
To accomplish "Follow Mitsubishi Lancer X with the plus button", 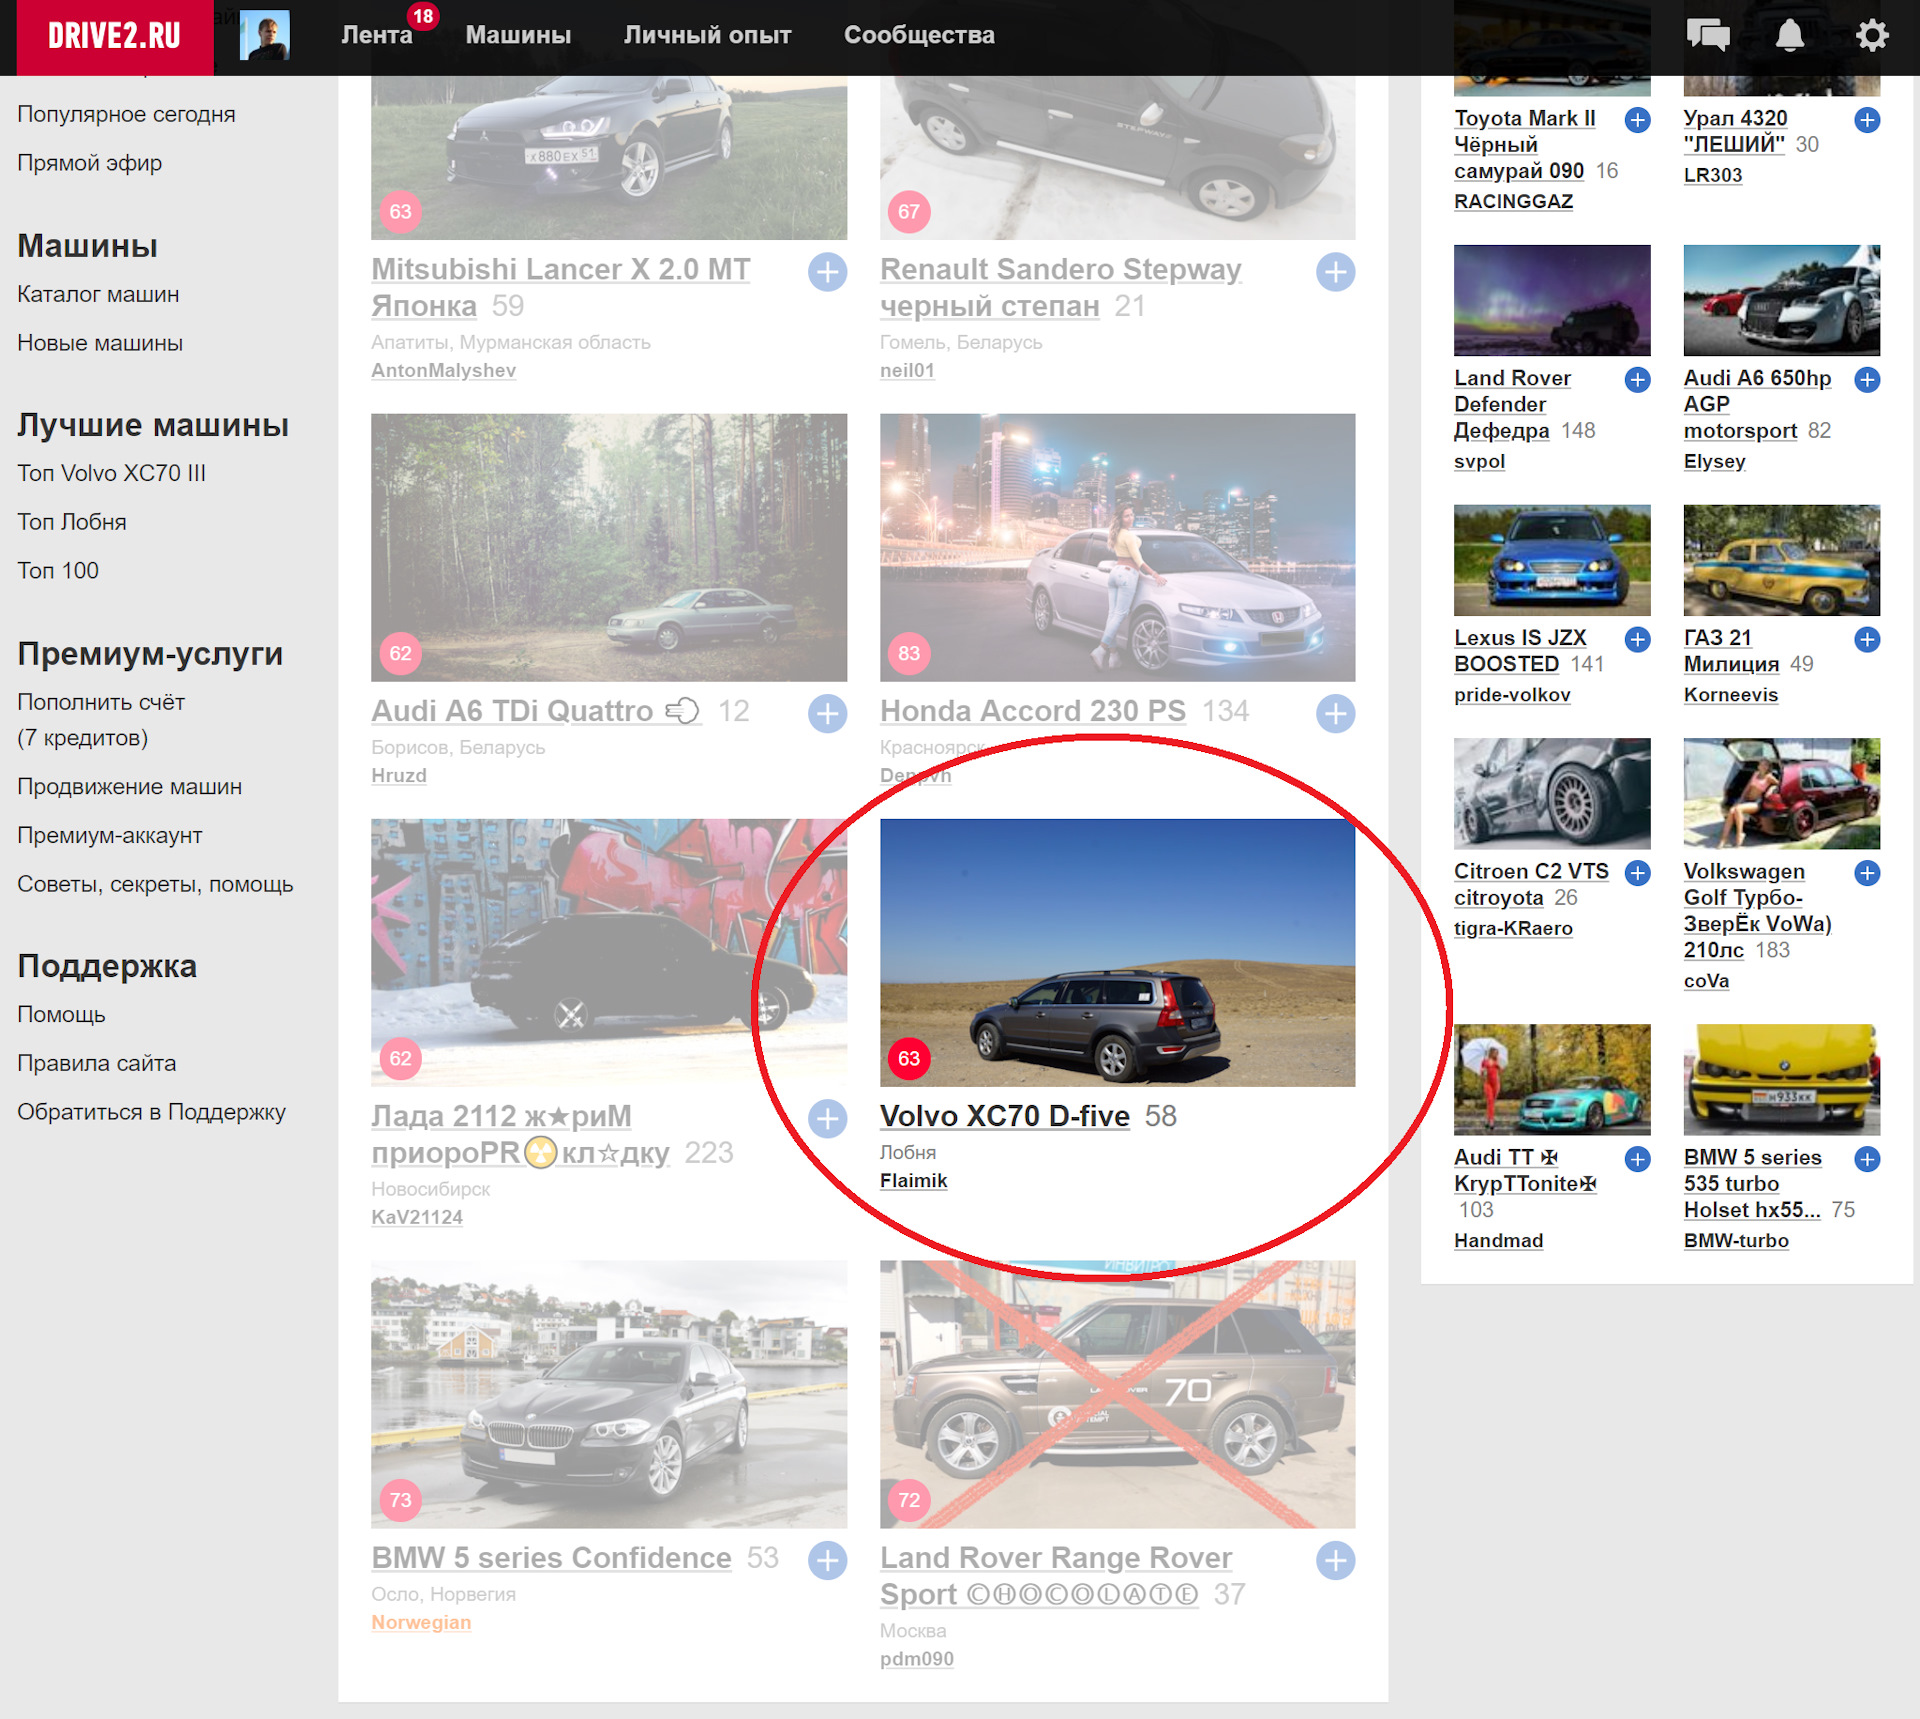I will 827,272.
